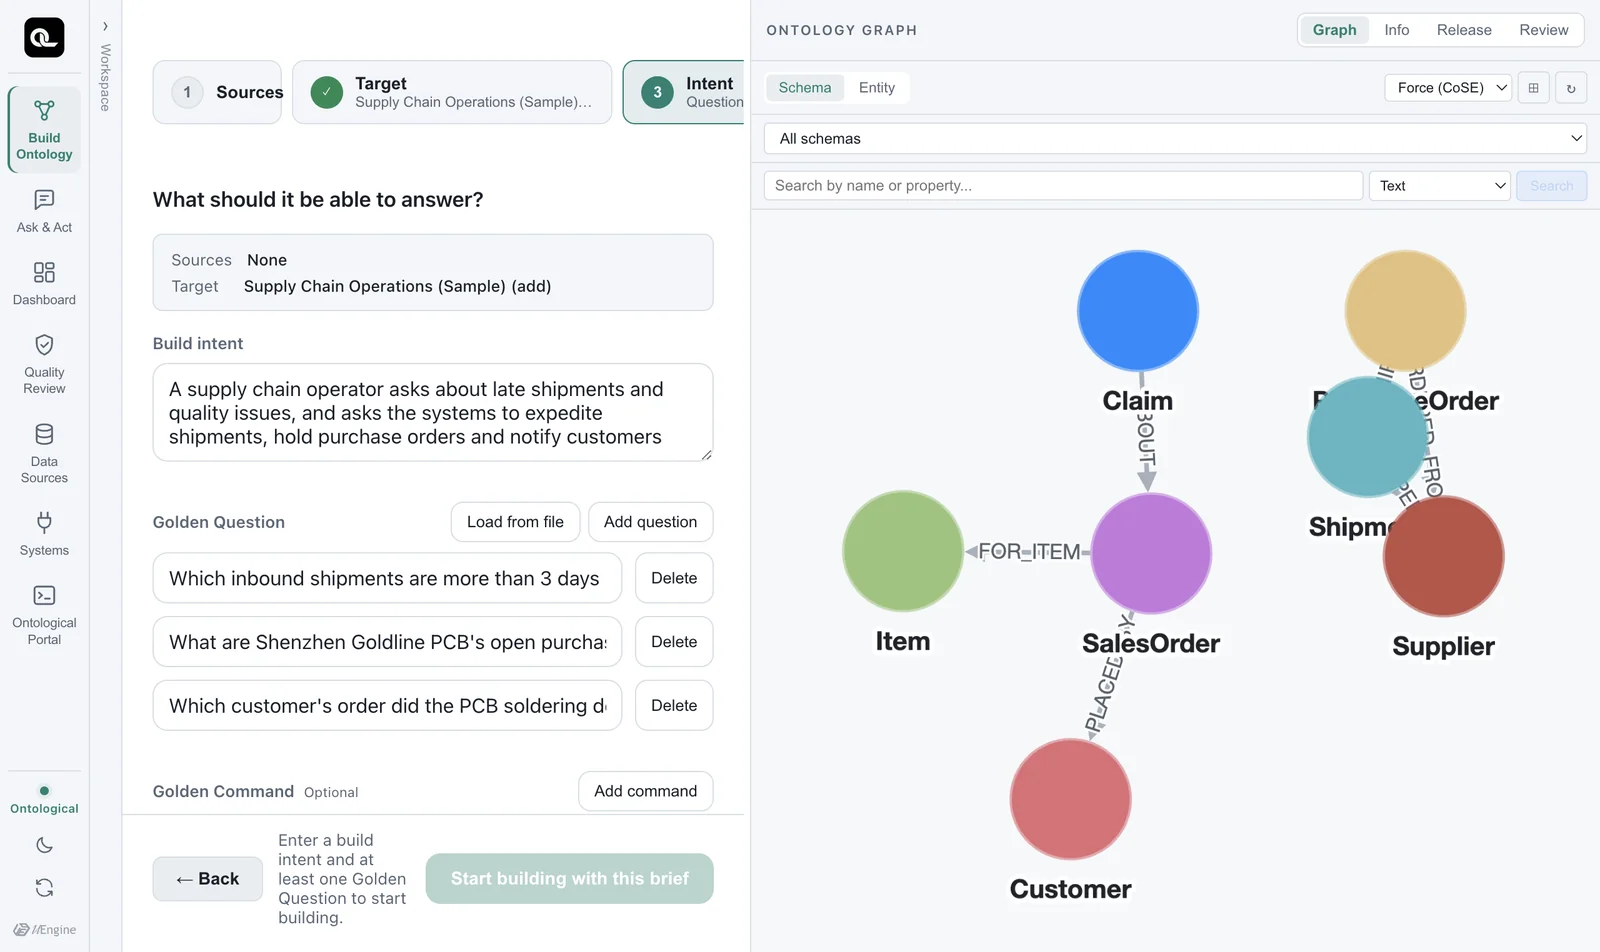
Task: Click Add question button
Action: 650,522
